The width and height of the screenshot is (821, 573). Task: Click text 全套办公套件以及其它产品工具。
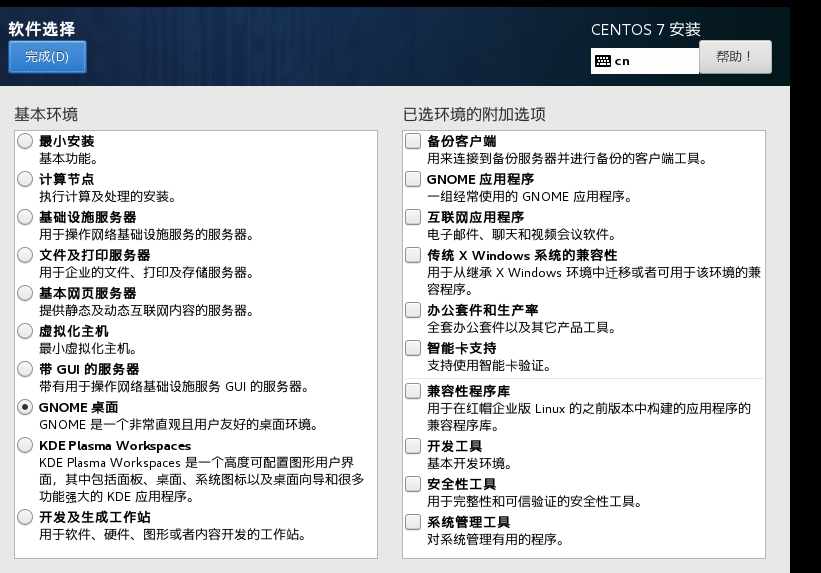[522, 327]
